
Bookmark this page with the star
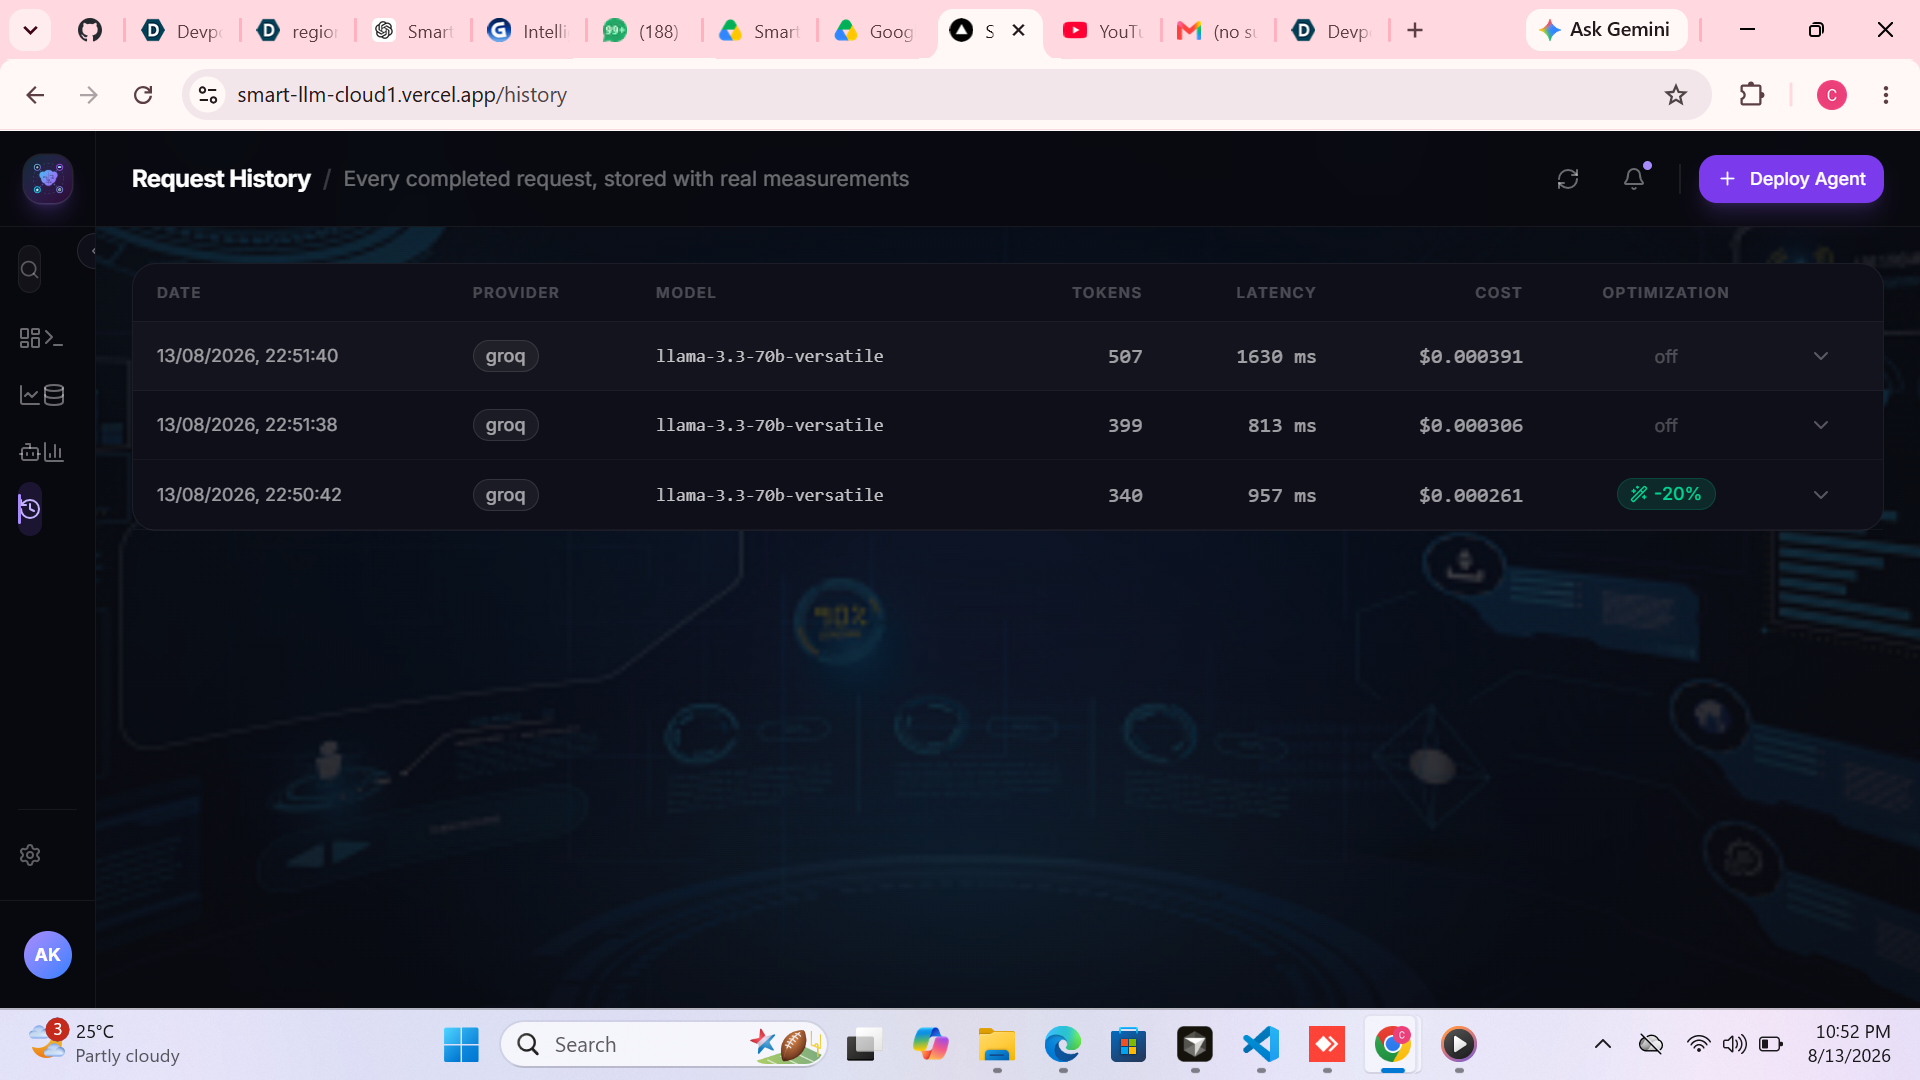tap(1676, 95)
